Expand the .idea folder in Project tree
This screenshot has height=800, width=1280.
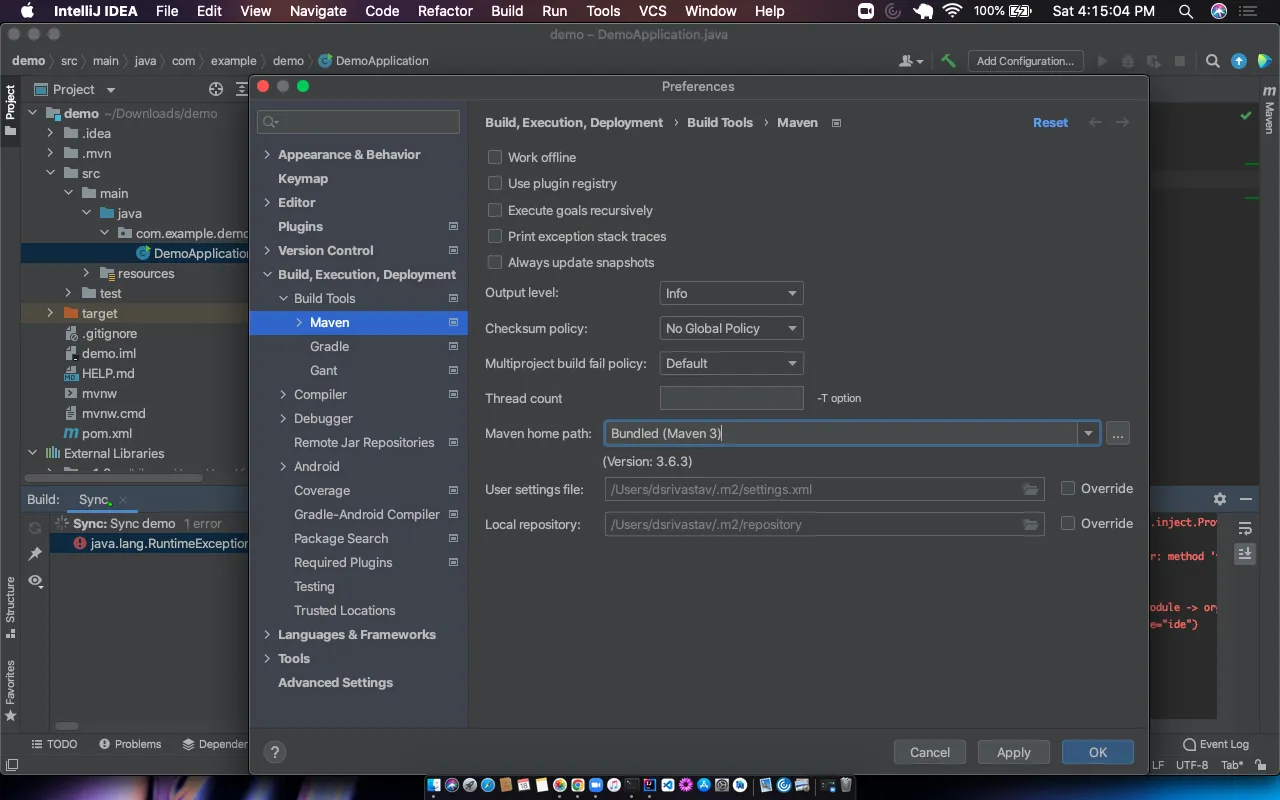coord(51,133)
